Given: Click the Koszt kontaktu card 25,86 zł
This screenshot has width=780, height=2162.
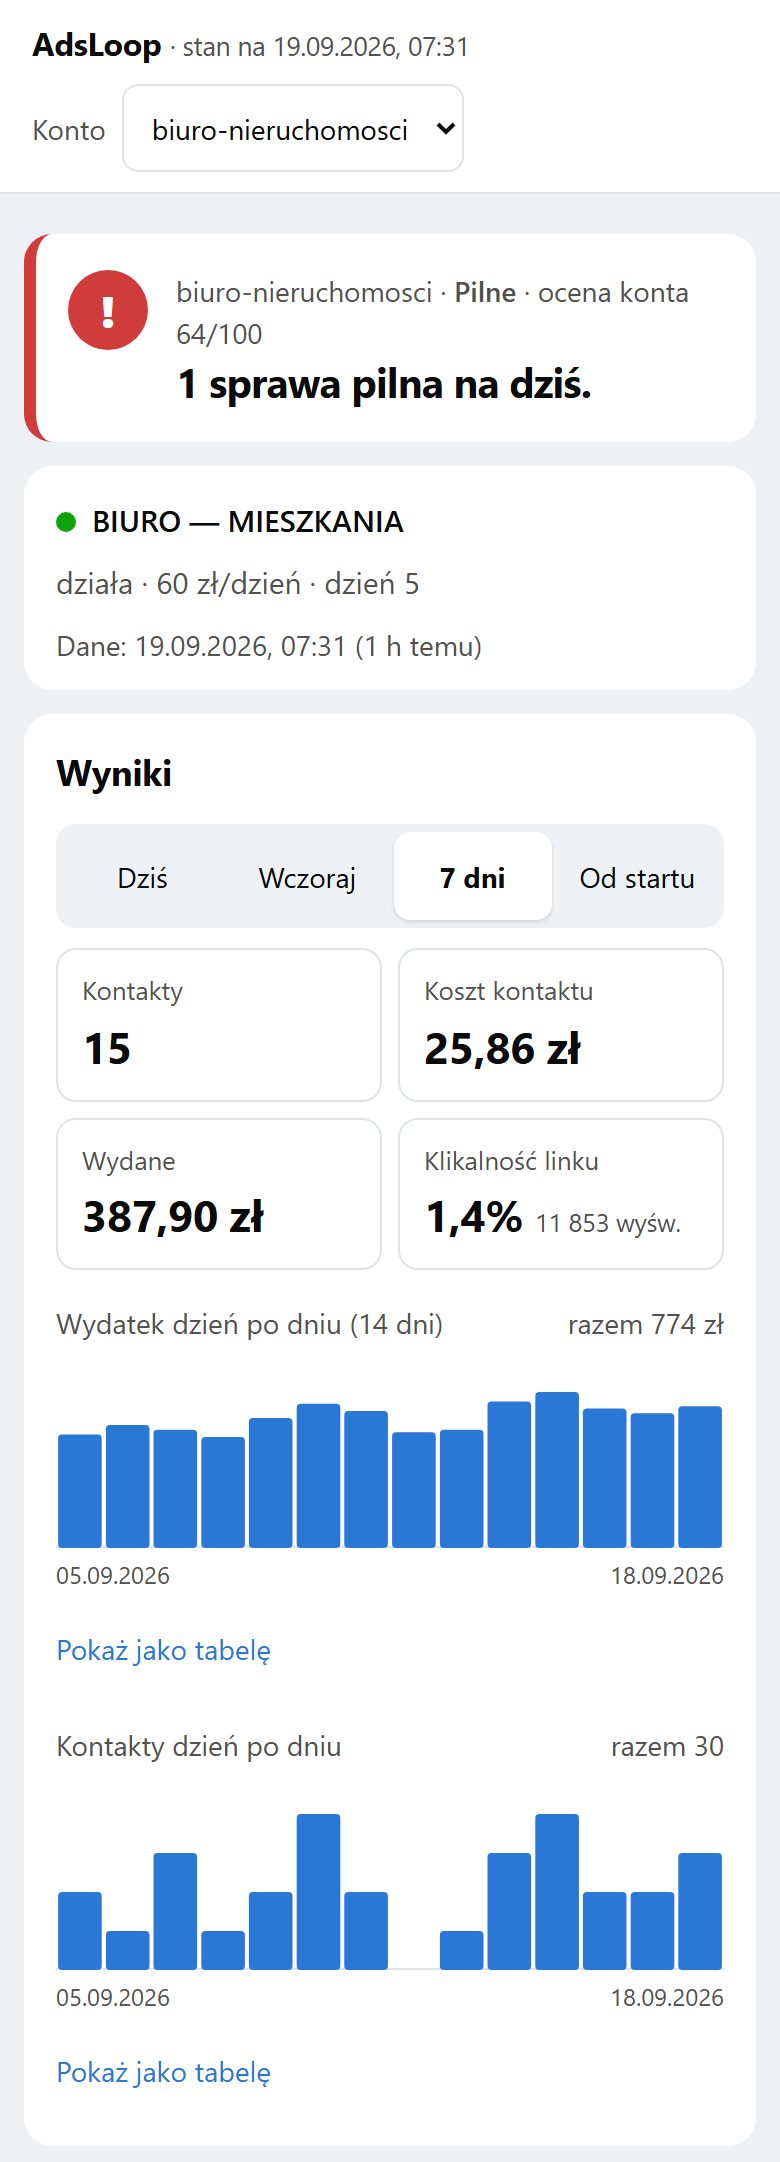Looking at the screenshot, I should pyautogui.click(x=561, y=1025).
